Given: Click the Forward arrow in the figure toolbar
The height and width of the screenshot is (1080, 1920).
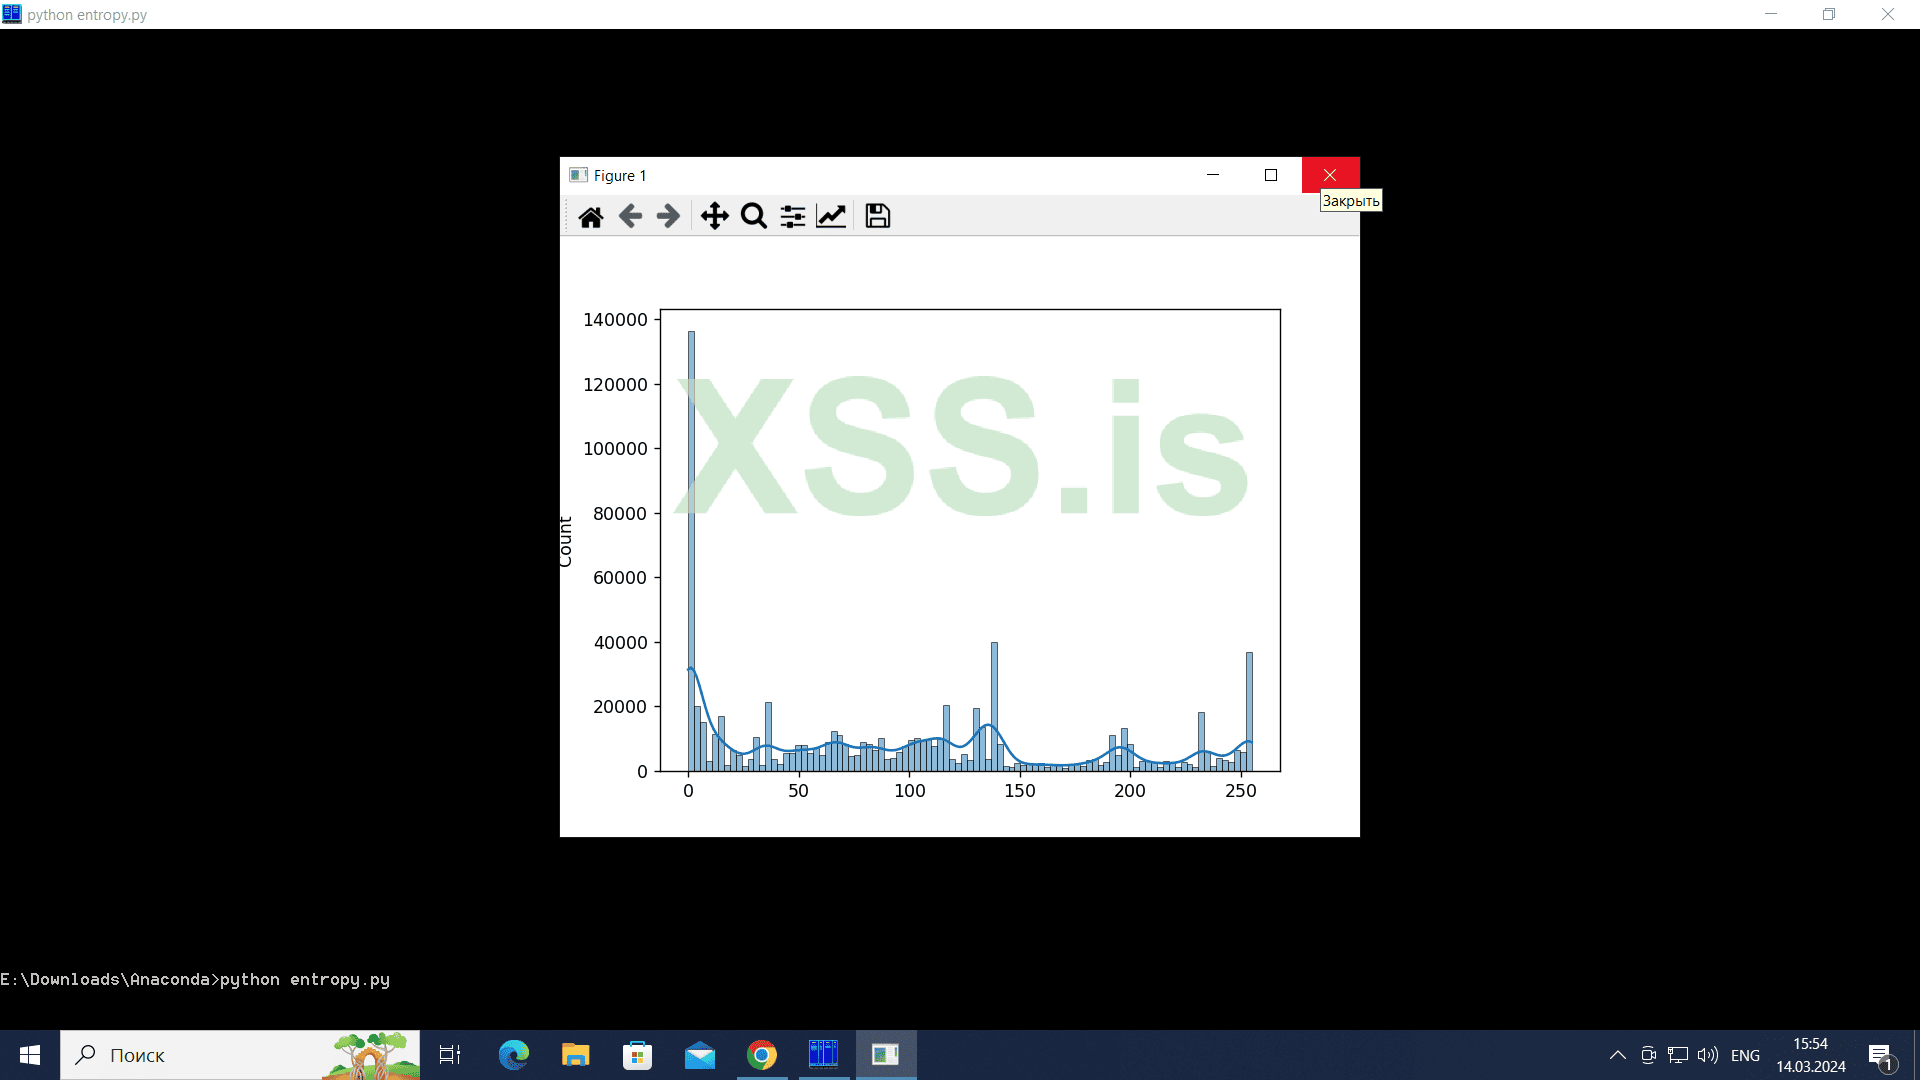Looking at the screenshot, I should 668,216.
